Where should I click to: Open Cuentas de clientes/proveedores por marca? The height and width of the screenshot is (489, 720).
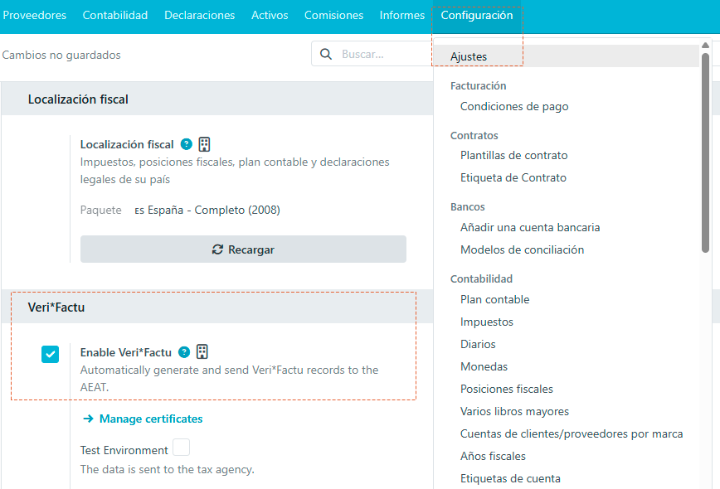click(572, 434)
